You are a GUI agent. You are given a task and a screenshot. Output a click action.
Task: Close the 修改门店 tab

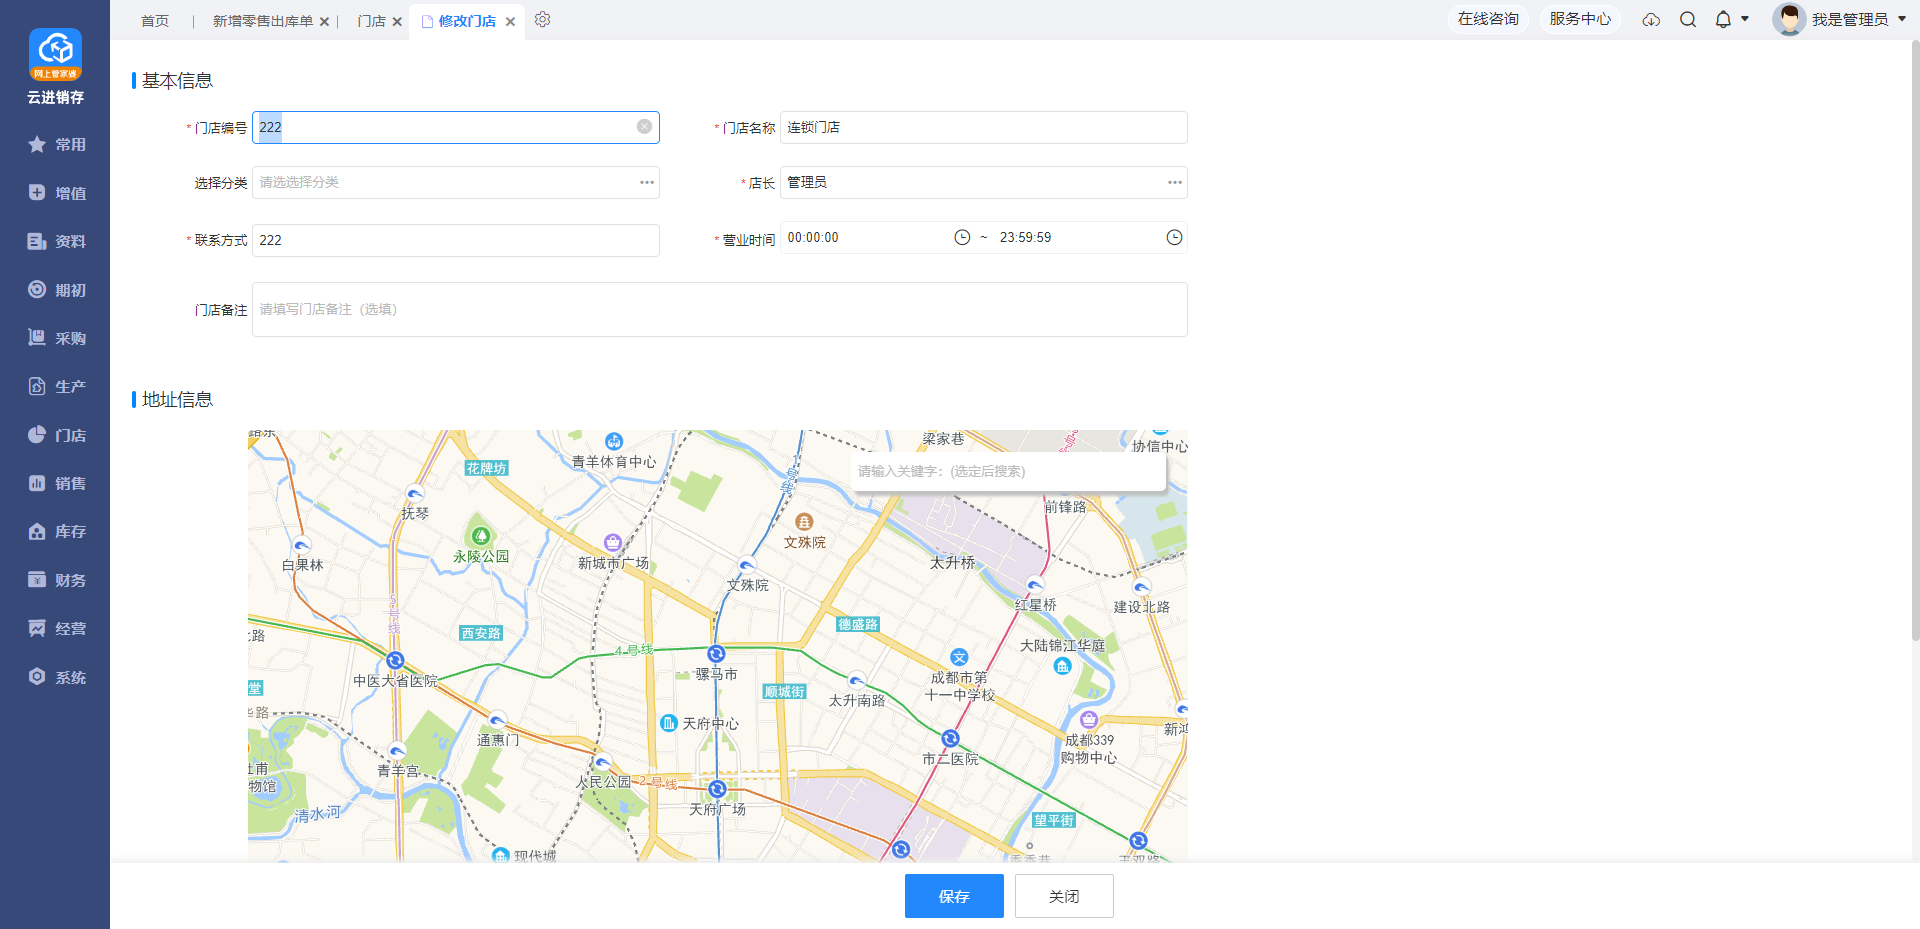tap(510, 21)
